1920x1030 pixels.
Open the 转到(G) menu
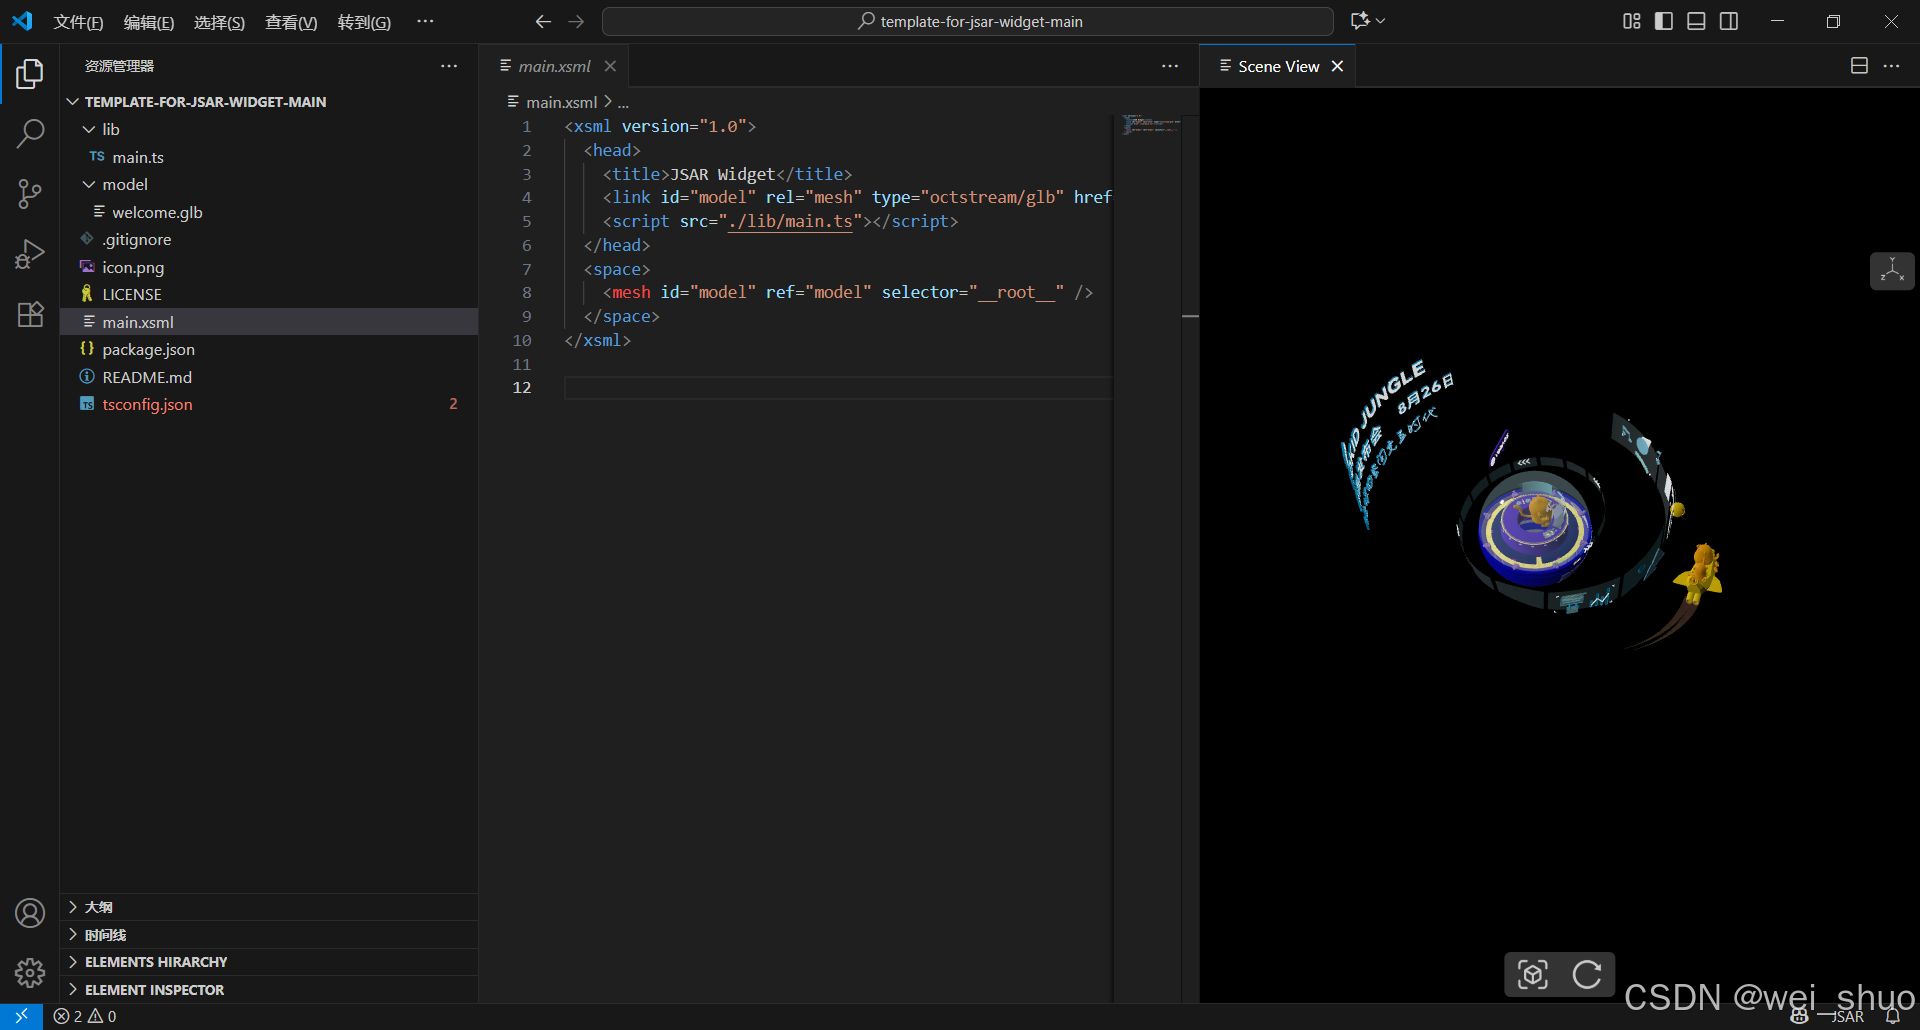(x=364, y=22)
